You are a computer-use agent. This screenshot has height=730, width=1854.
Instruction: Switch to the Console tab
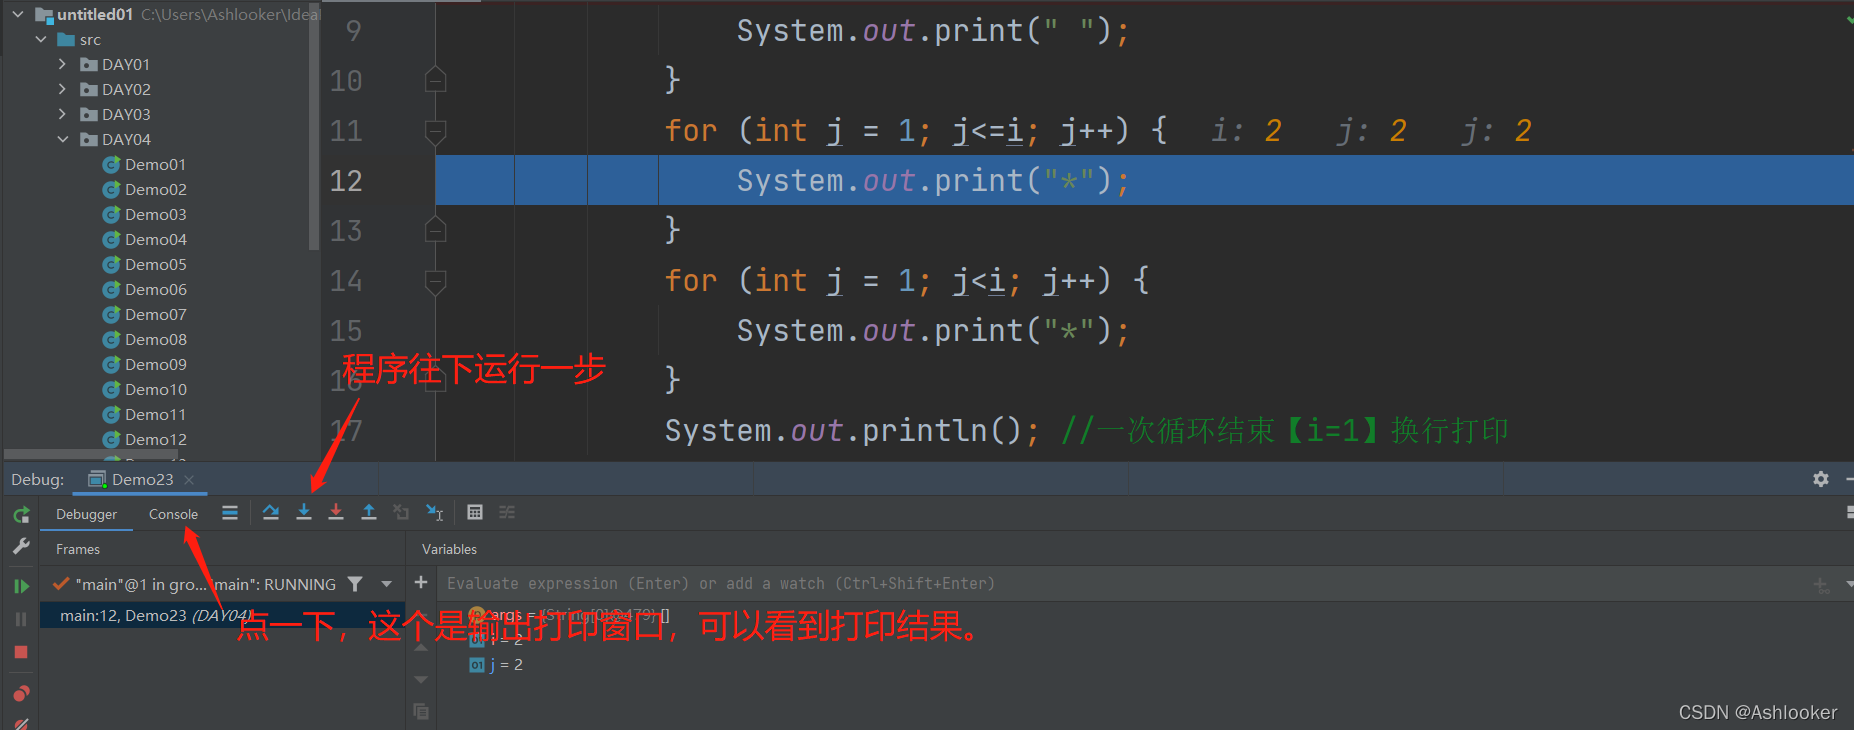tap(173, 514)
